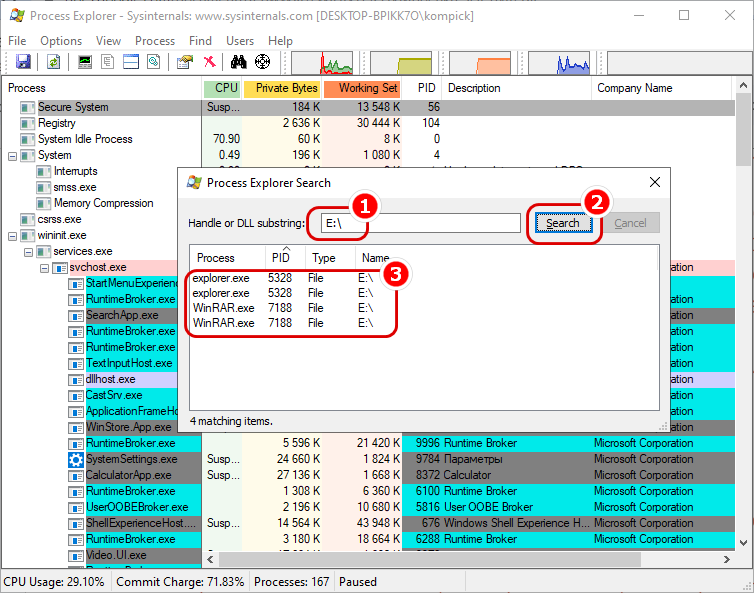This screenshot has width=754, height=593.
Task: Select dllhost.exe process
Action: 110,379
